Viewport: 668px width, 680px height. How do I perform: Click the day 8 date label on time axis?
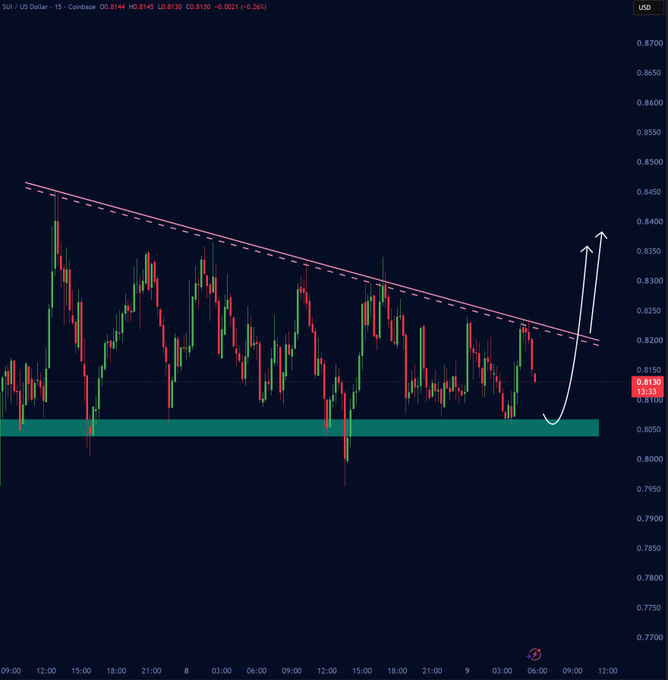coord(186,671)
